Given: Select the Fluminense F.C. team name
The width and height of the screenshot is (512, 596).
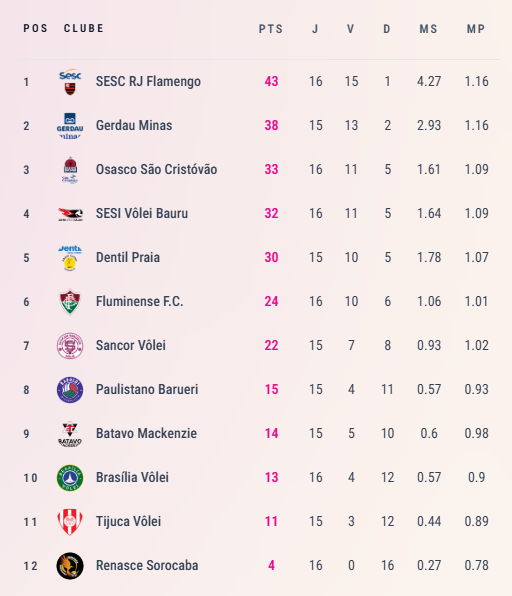Looking at the screenshot, I should 139,301.
